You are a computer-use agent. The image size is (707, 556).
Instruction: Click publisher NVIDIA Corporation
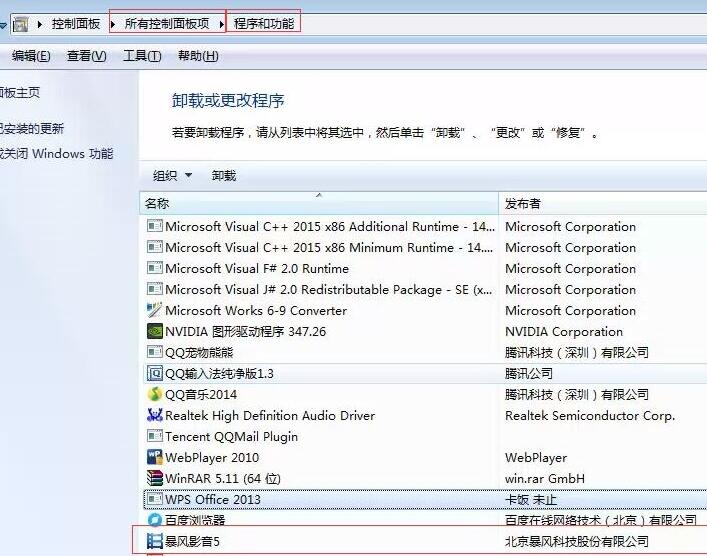564,331
